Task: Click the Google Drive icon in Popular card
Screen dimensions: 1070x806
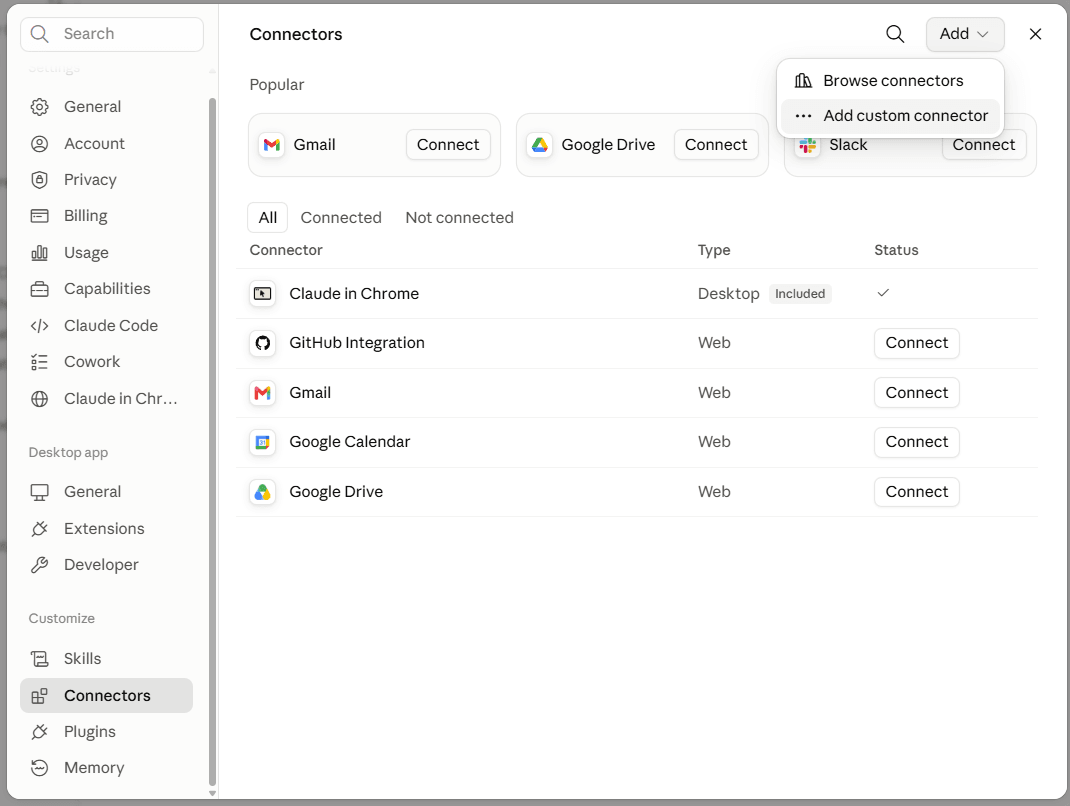Action: coord(540,145)
